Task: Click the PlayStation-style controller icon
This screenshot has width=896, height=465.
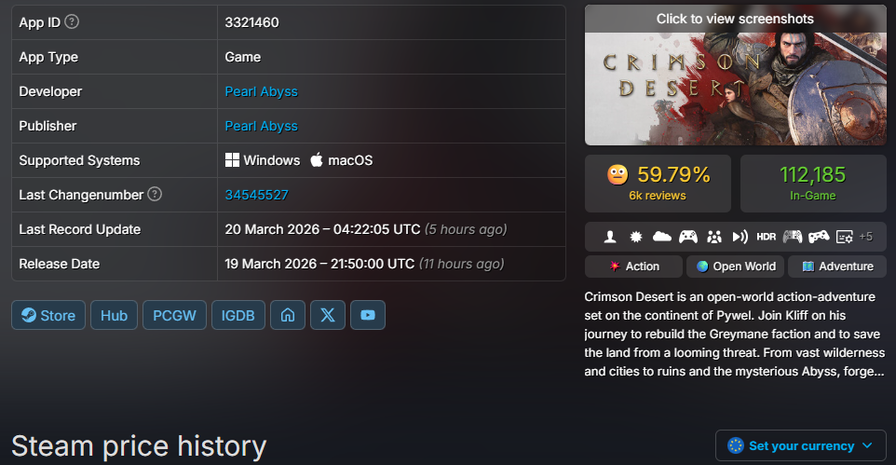Action: pos(818,236)
